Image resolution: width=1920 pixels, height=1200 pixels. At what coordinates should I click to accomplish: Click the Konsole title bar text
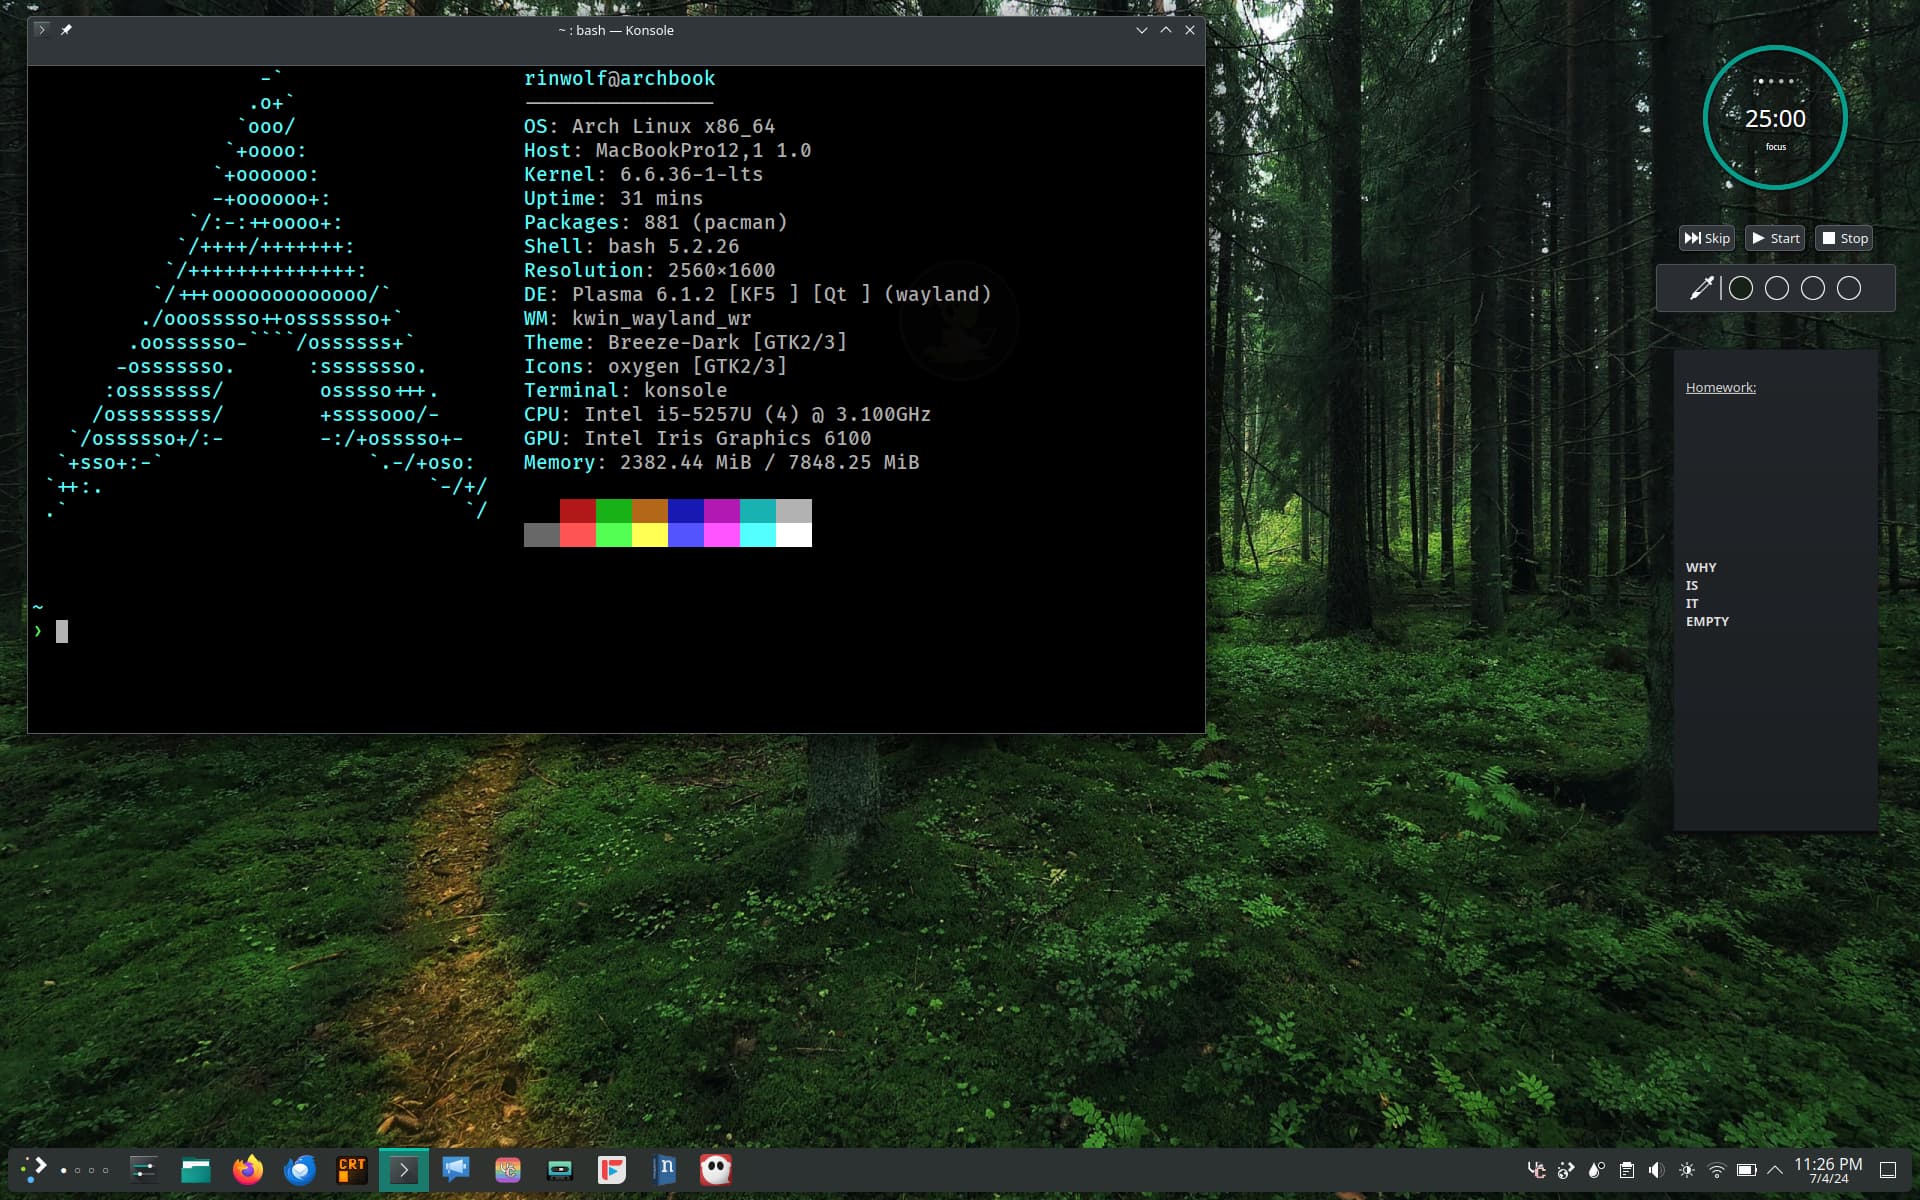point(615,30)
